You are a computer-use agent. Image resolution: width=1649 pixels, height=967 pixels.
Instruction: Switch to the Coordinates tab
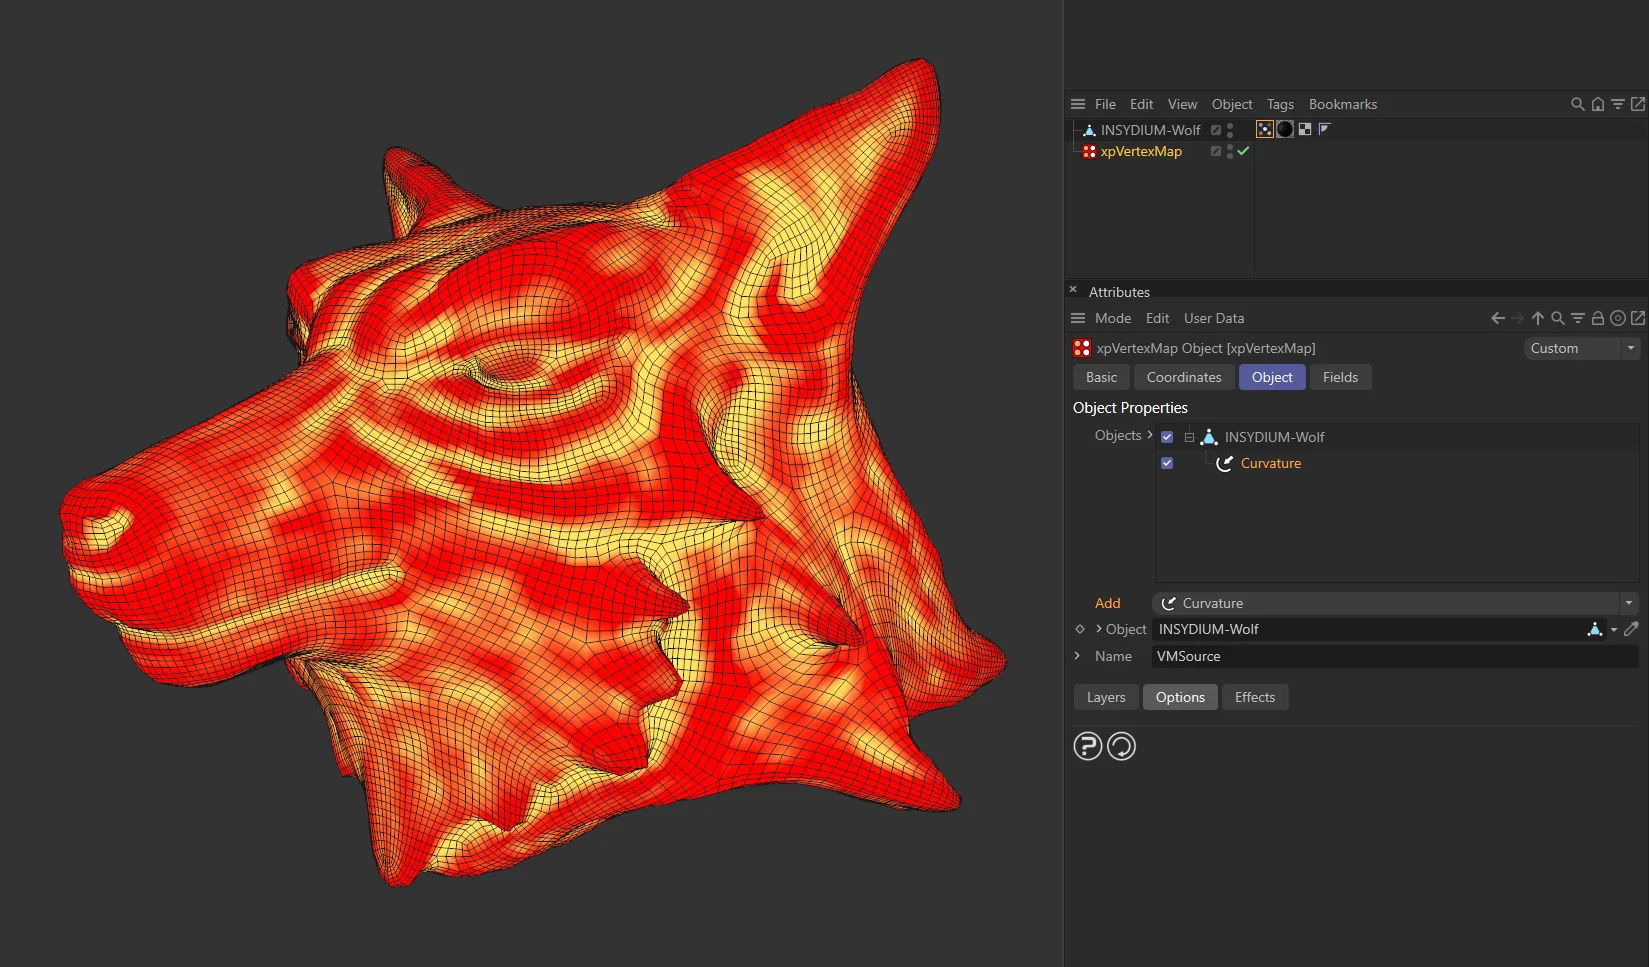[x=1183, y=377]
